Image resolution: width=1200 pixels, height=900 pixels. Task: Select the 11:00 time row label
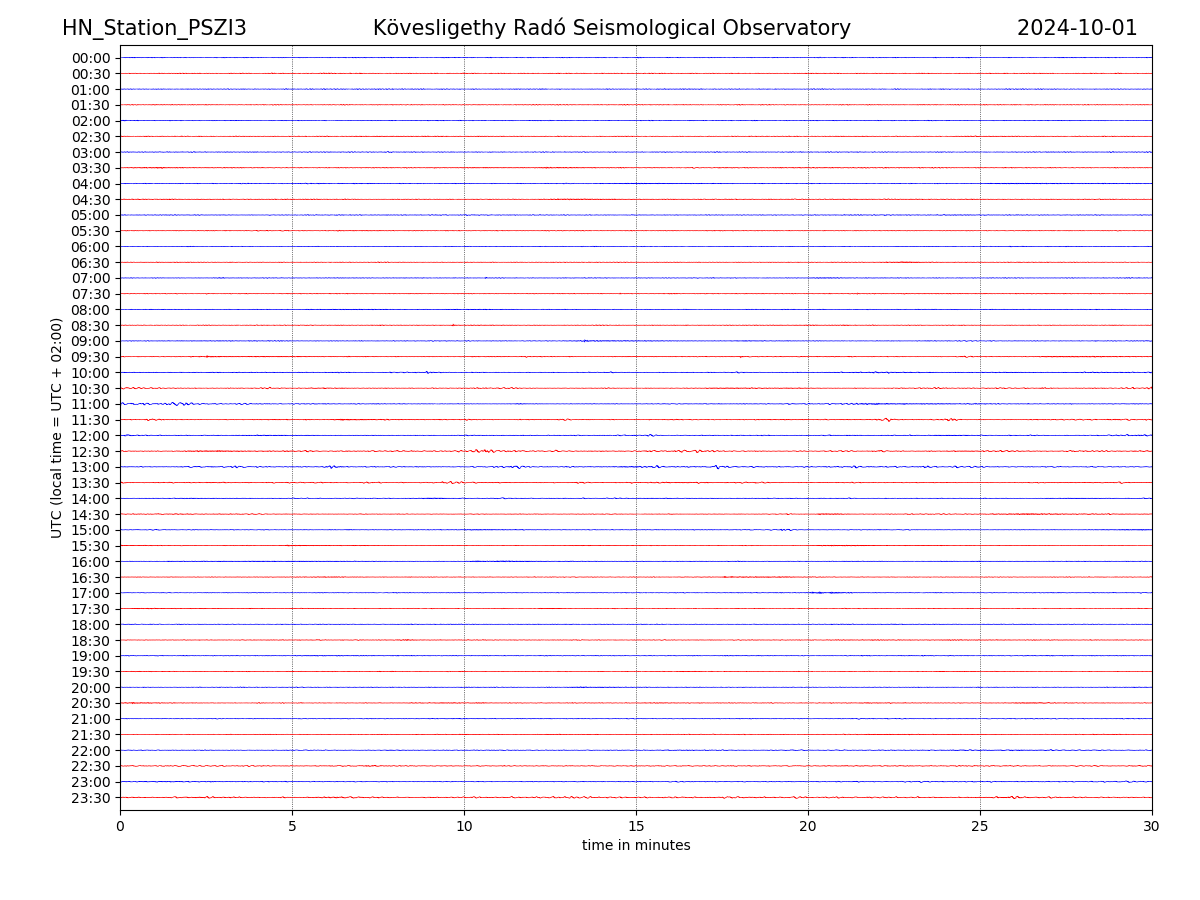[91, 405]
